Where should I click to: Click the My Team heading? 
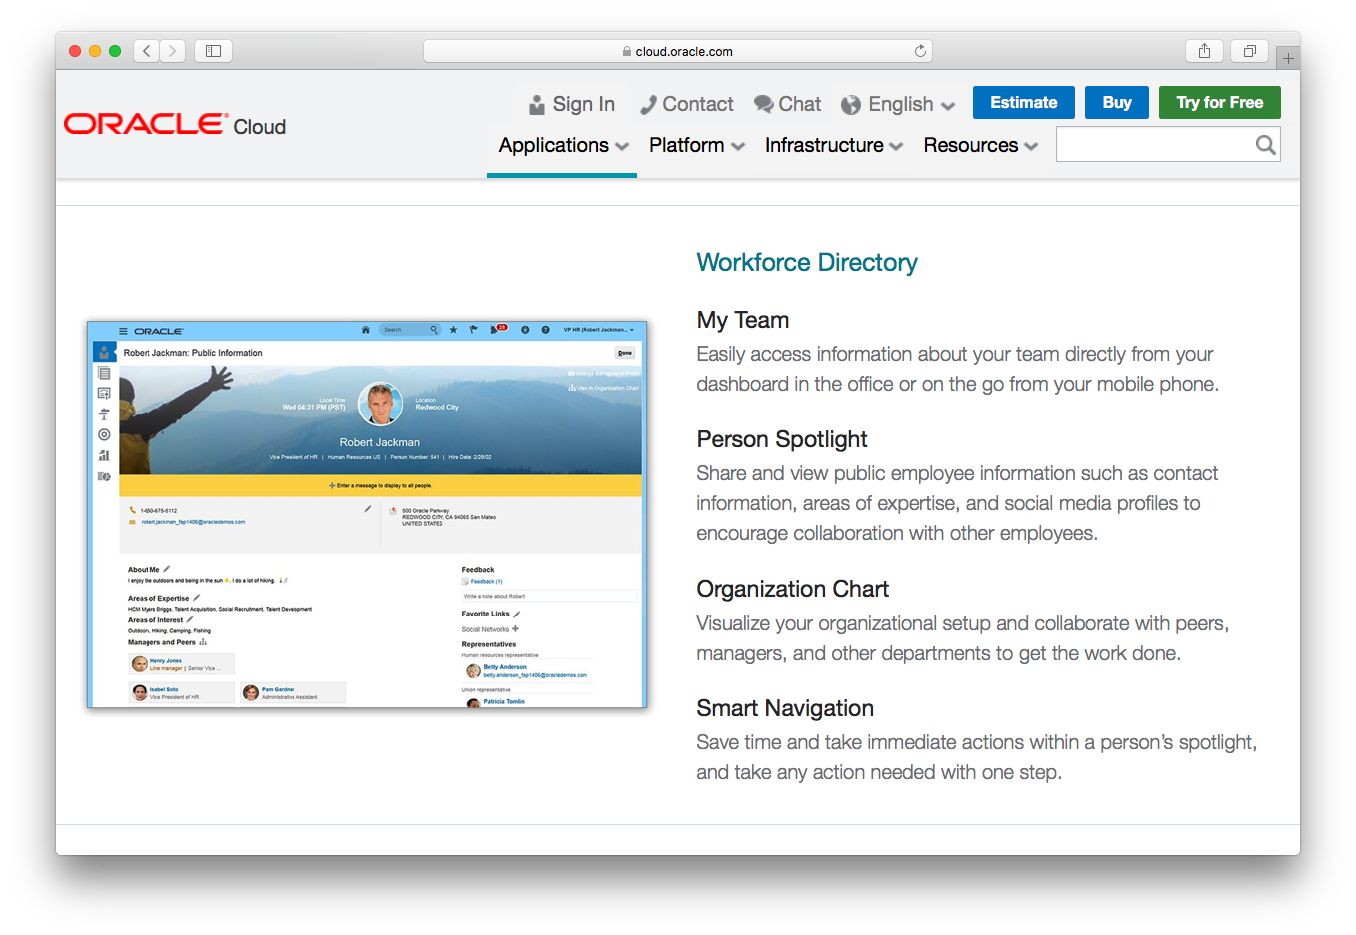click(x=743, y=320)
